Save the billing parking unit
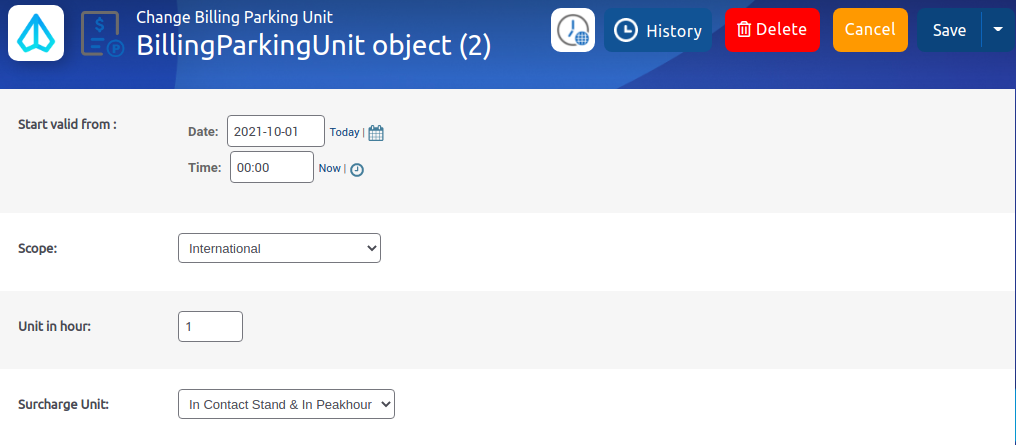1016x445 pixels. pyautogui.click(x=949, y=30)
